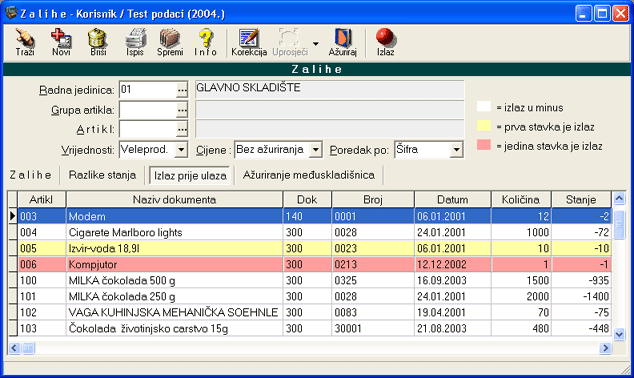Click the yellow prva stavka je izlaz swatch
This screenshot has height=378, width=634.
click(484, 126)
